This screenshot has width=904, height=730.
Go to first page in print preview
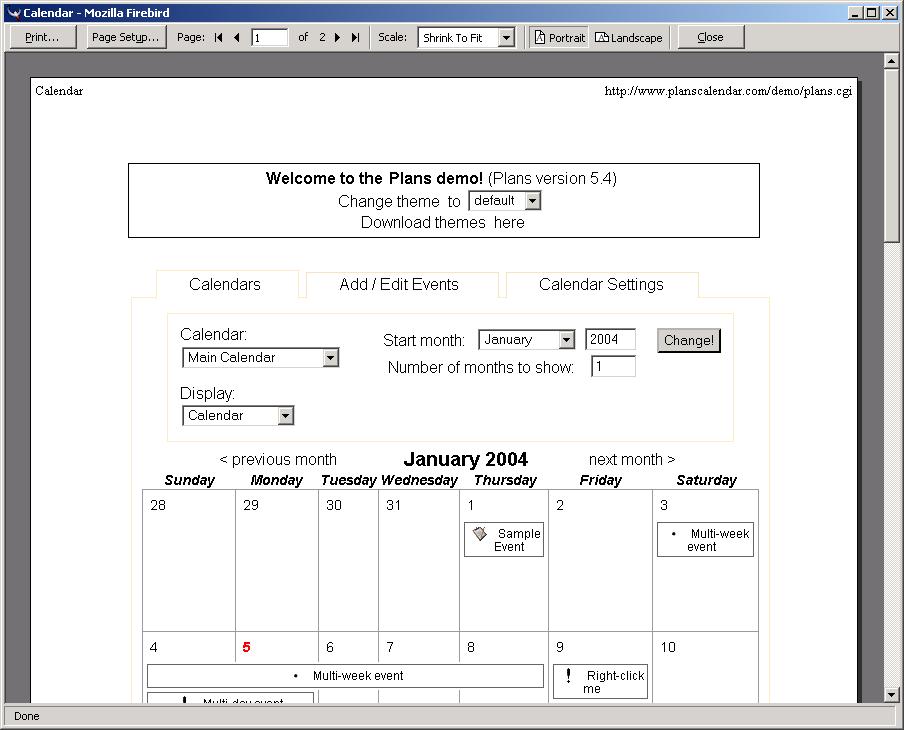[219, 37]
